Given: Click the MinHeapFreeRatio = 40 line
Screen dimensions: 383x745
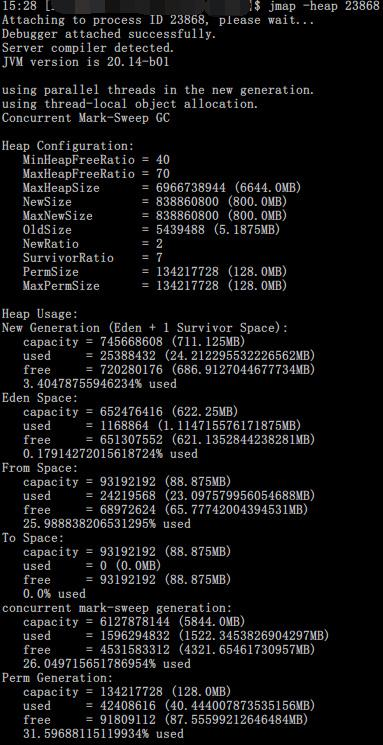Looking at the screenshot, I should coord(96,160).
